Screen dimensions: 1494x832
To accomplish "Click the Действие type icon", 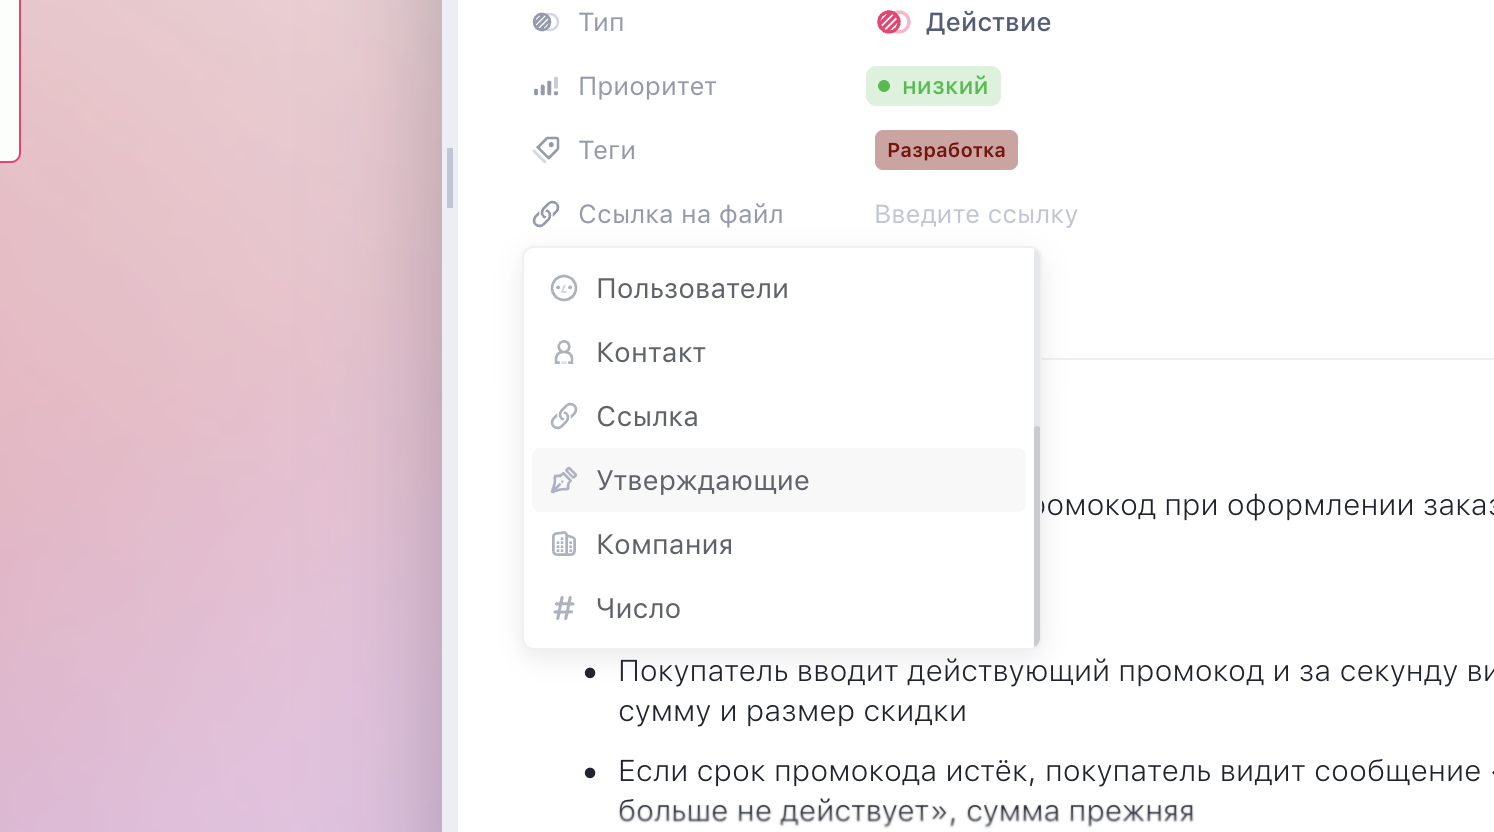I will [893, 22].
